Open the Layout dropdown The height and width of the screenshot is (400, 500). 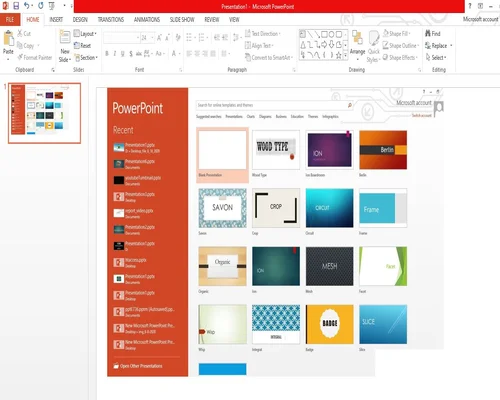pyautogui.click(x=85, y=33)
